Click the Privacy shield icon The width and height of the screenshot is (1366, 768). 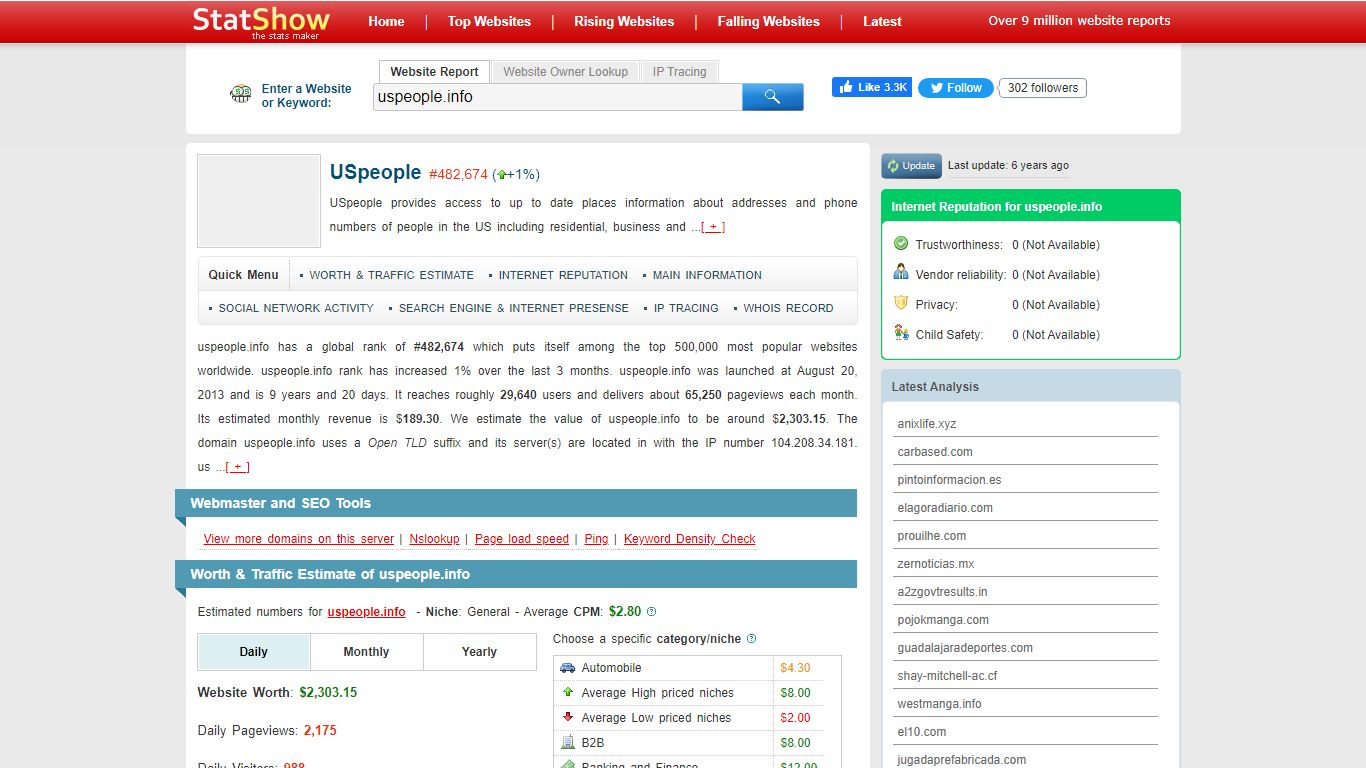pos(901,303)
